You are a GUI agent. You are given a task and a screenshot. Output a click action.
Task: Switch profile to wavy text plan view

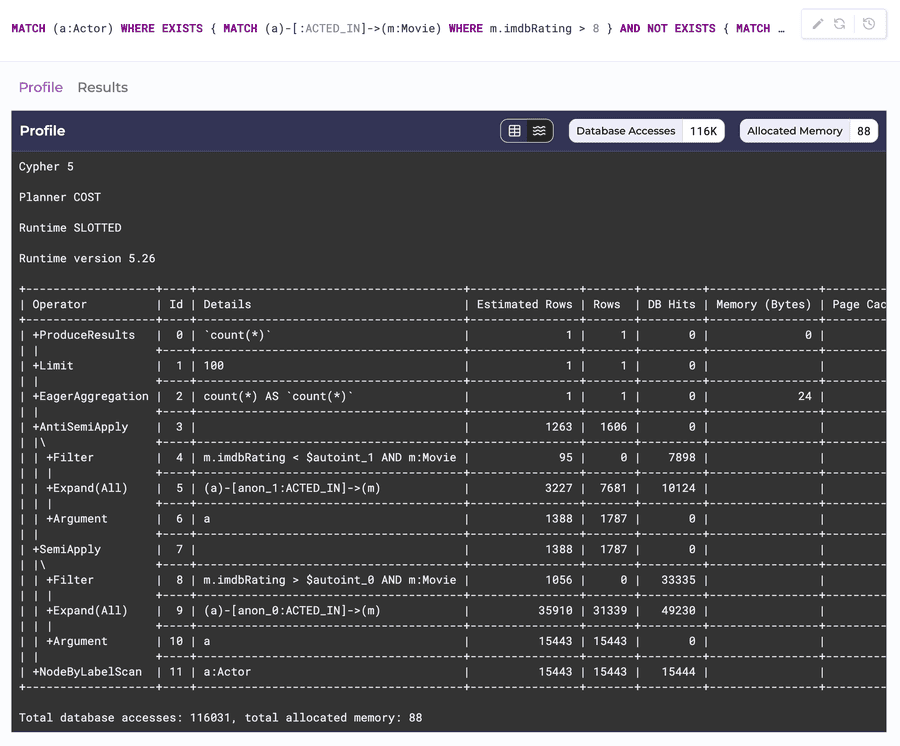539,131
